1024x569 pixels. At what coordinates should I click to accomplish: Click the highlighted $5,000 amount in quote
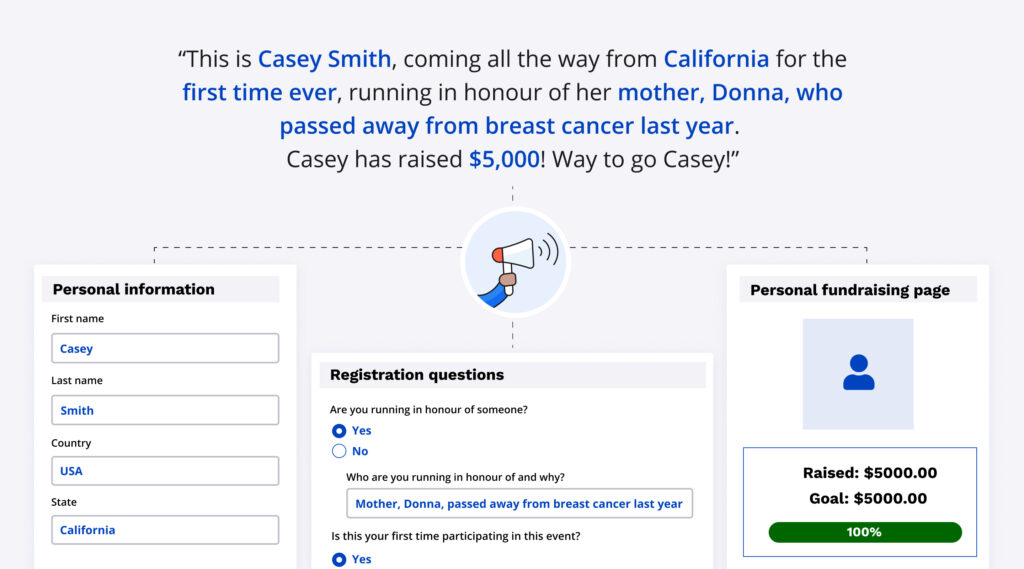point(504,159)
